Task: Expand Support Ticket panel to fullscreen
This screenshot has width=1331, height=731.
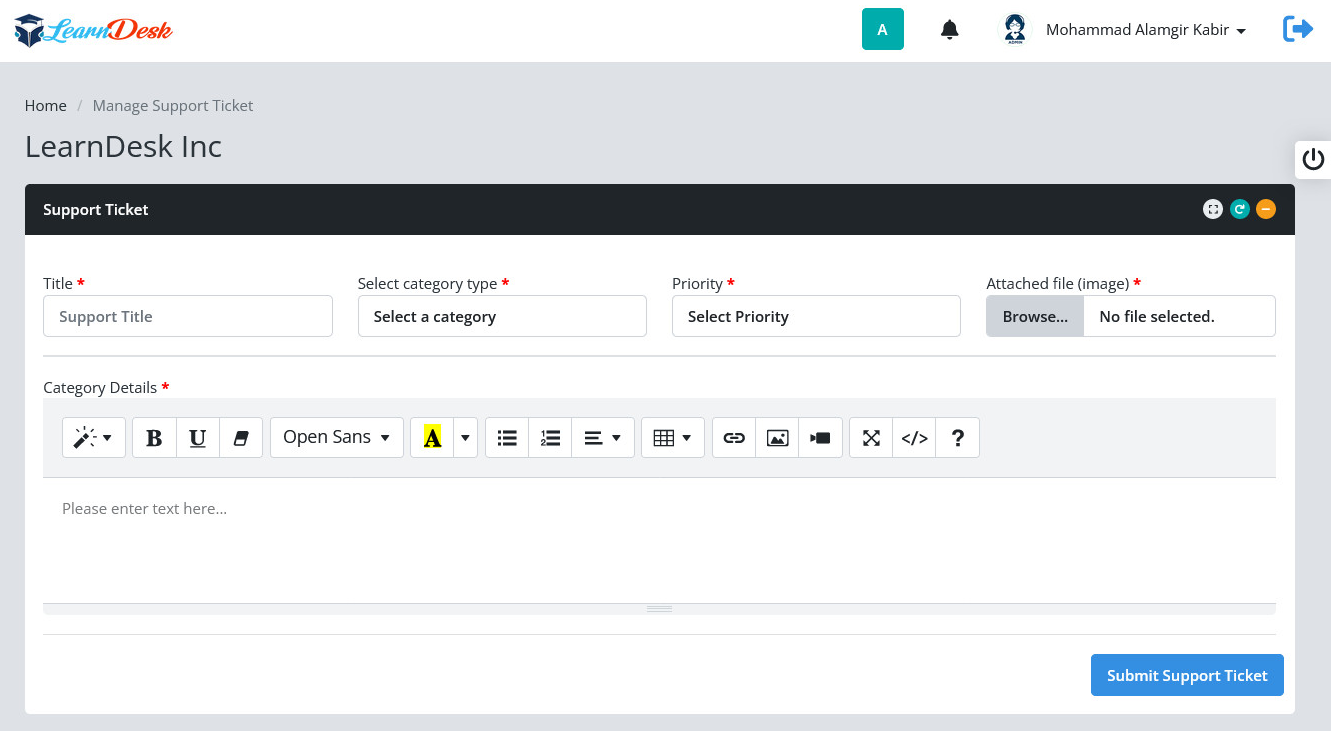Action: pyautogui.click(x=1213, y=209)
